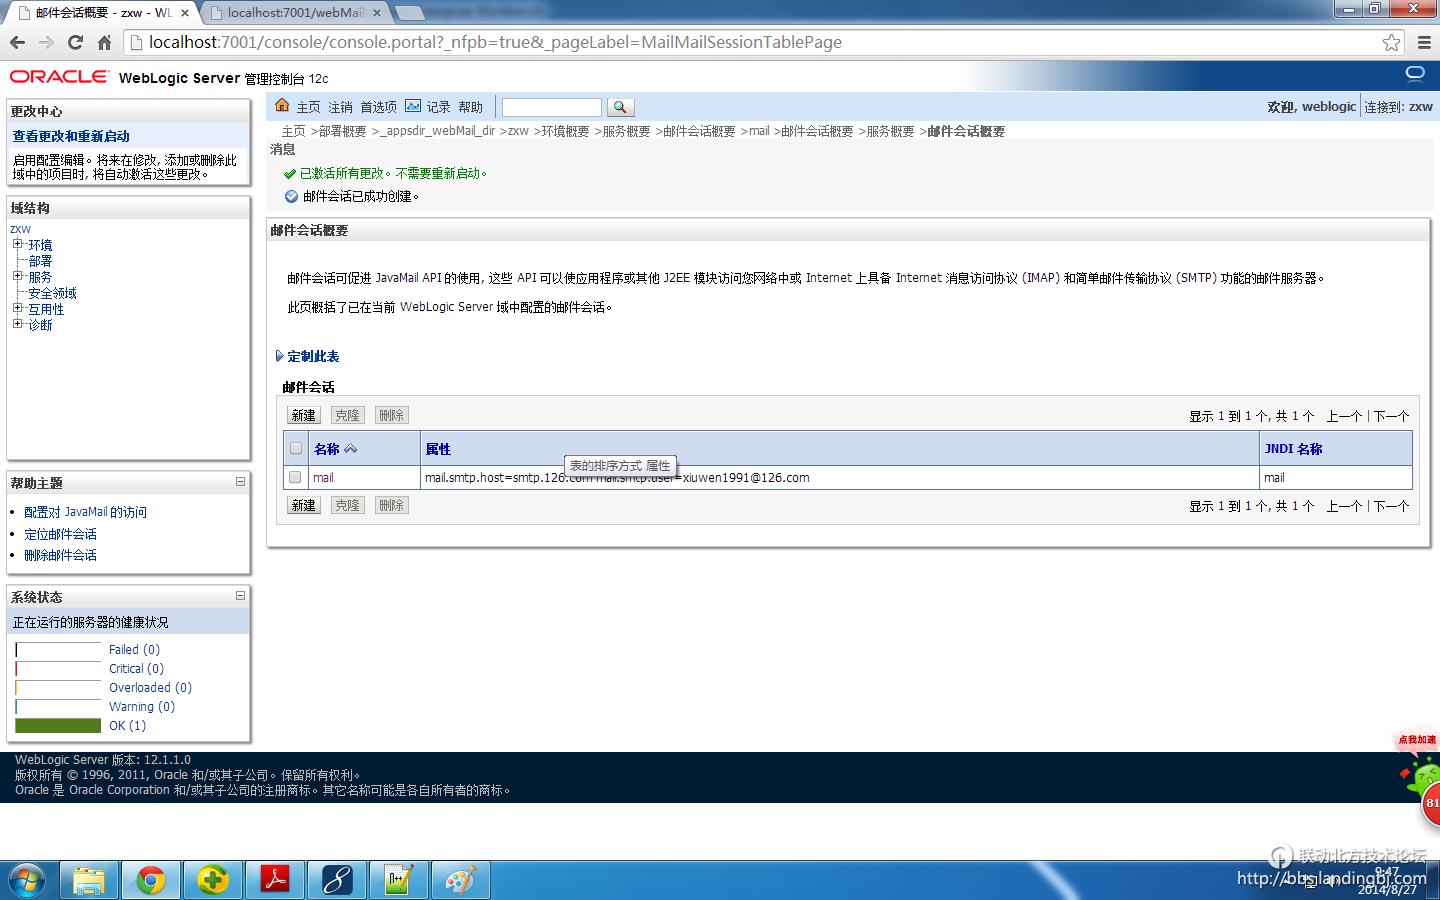1440x900 pixels.
Task: Click the browser reload icon
Action: 75,42
